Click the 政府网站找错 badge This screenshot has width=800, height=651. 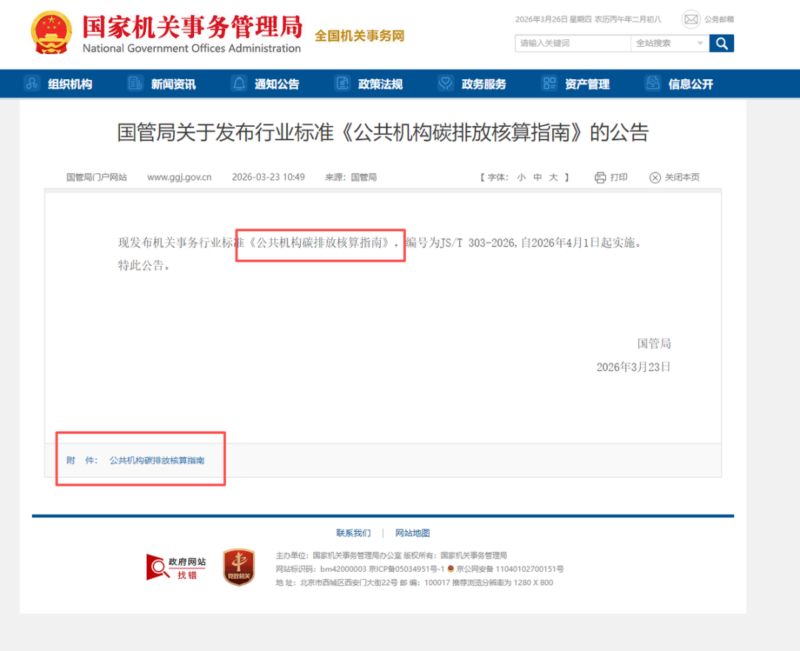click(171, 567)
